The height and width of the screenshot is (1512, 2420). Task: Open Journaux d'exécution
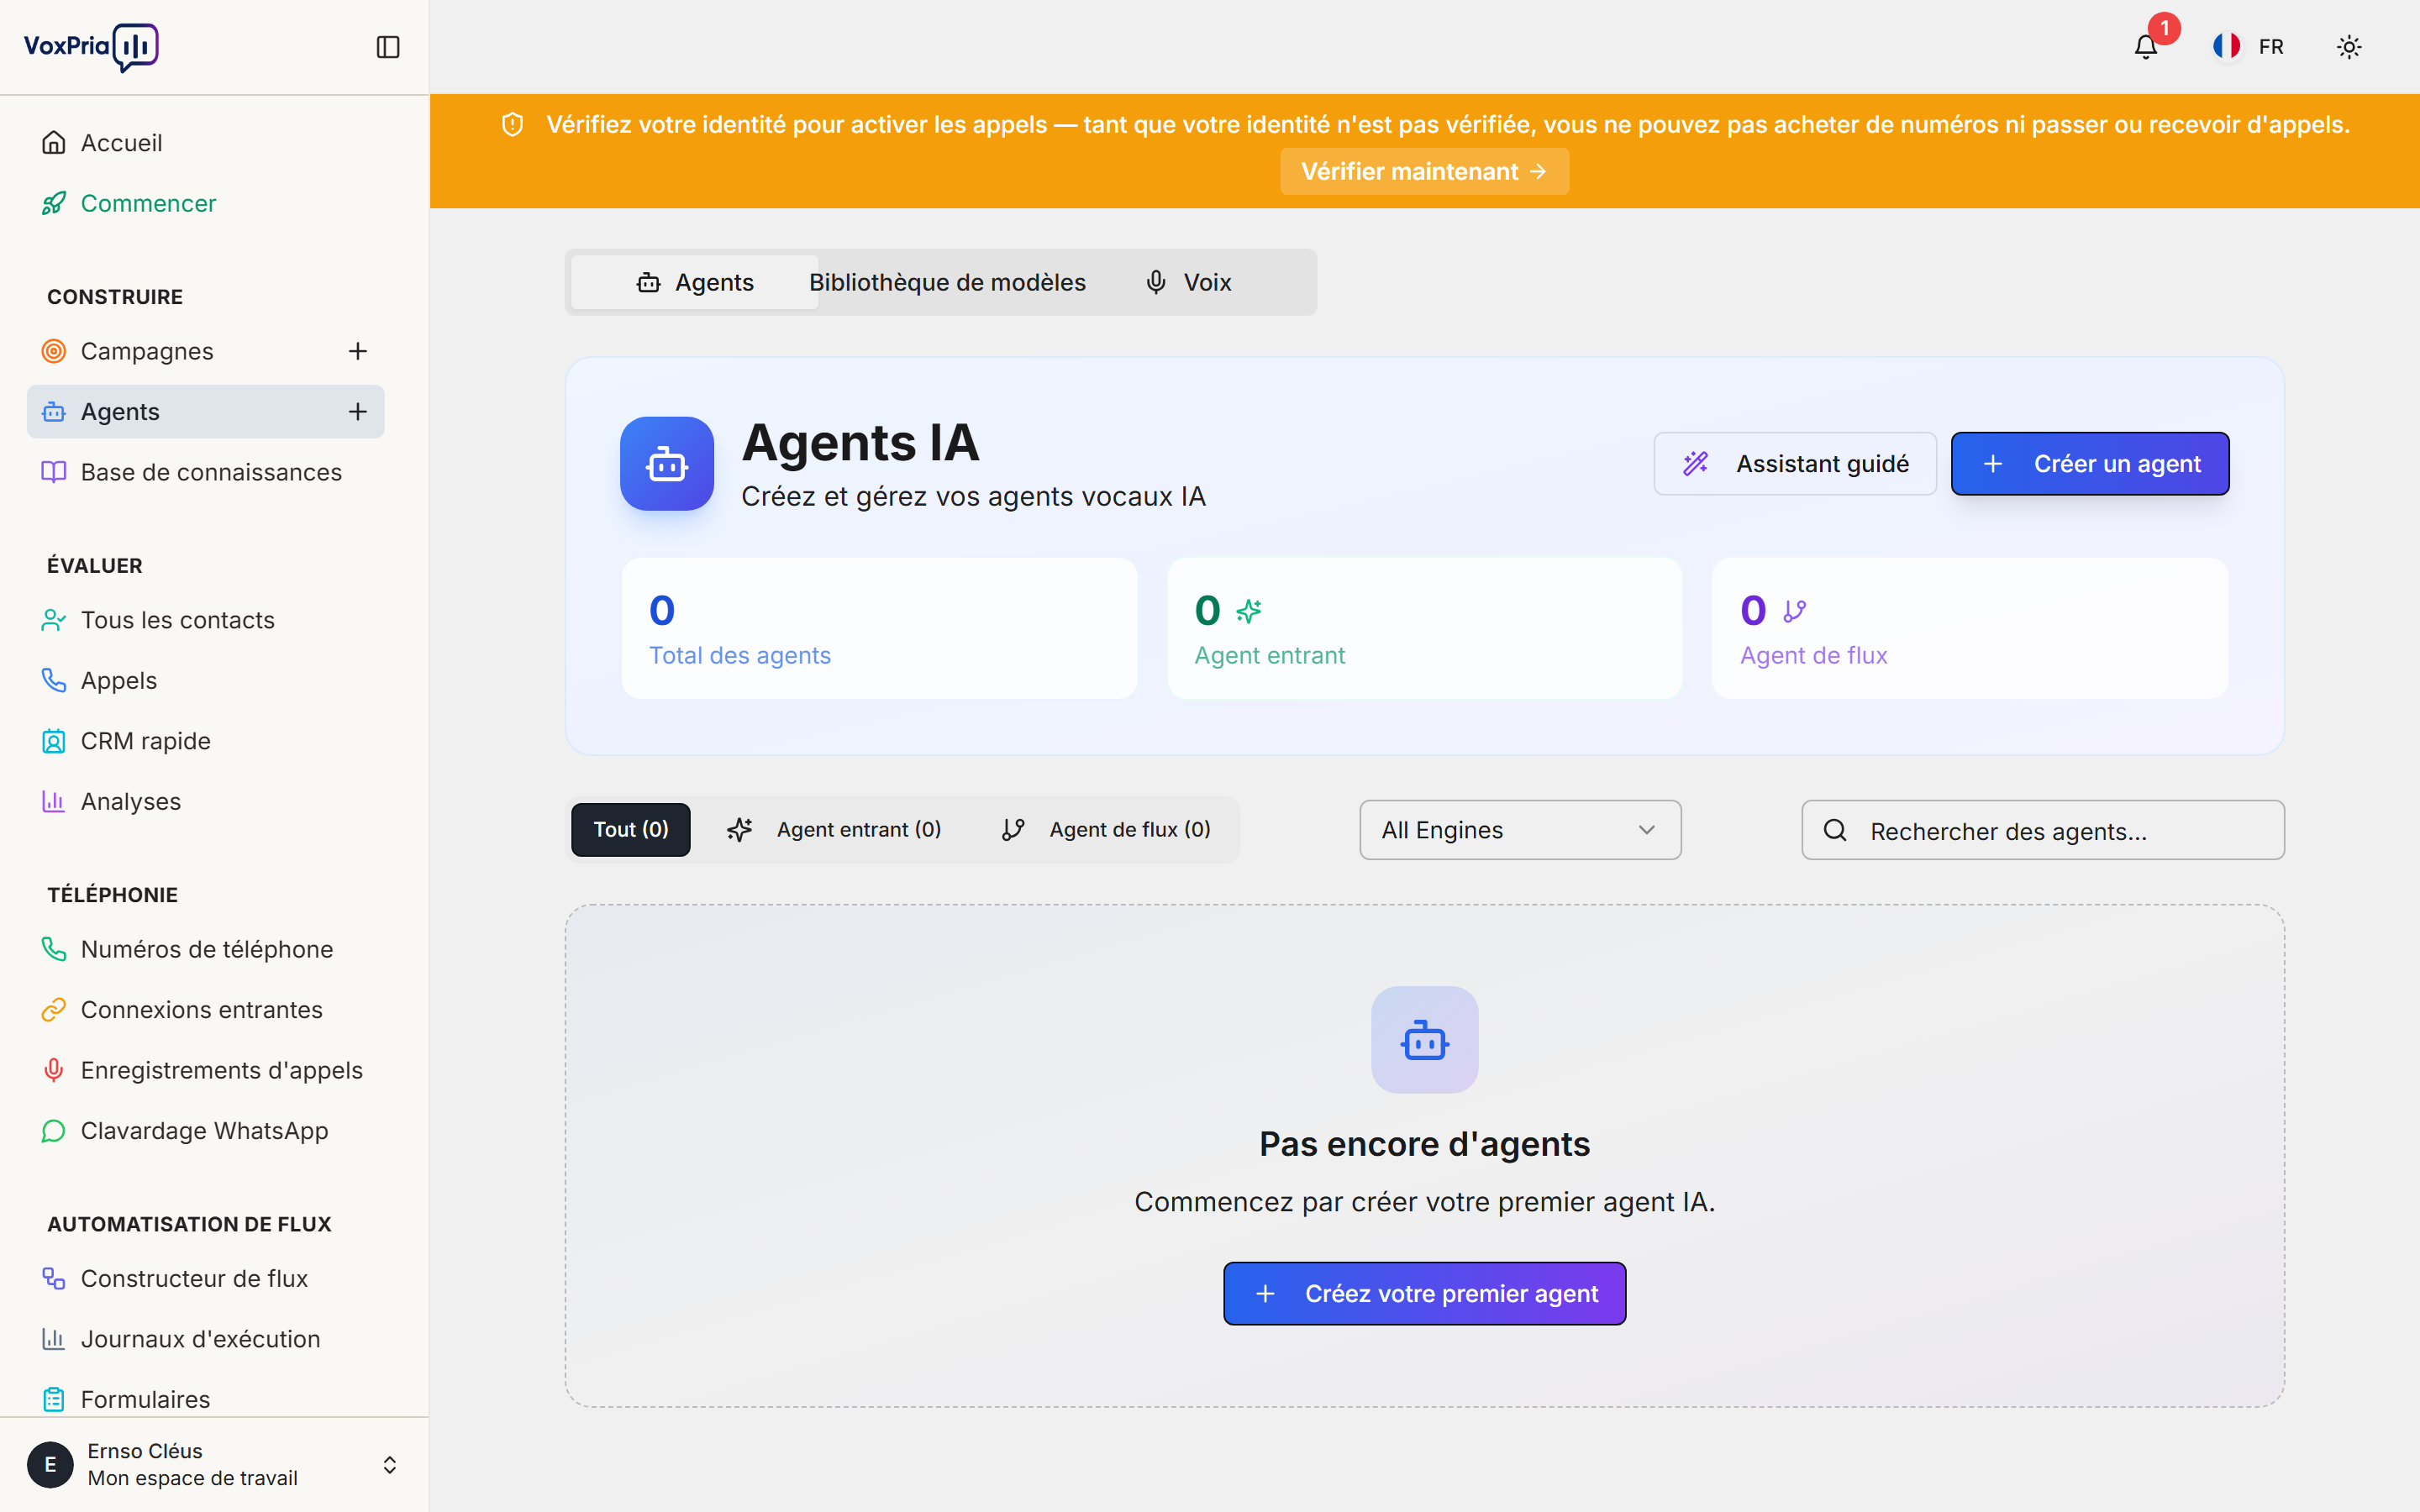click(x=205, y=1339)
